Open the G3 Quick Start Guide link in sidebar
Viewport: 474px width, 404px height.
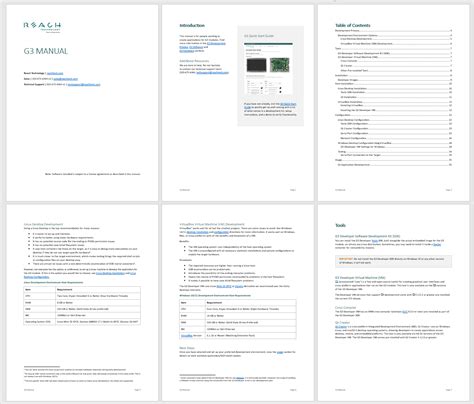288,104
